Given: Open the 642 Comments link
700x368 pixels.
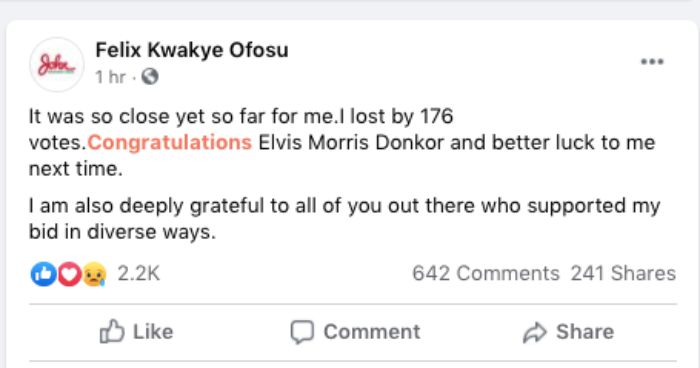Looking at the screenshot, I should (486, 273).
